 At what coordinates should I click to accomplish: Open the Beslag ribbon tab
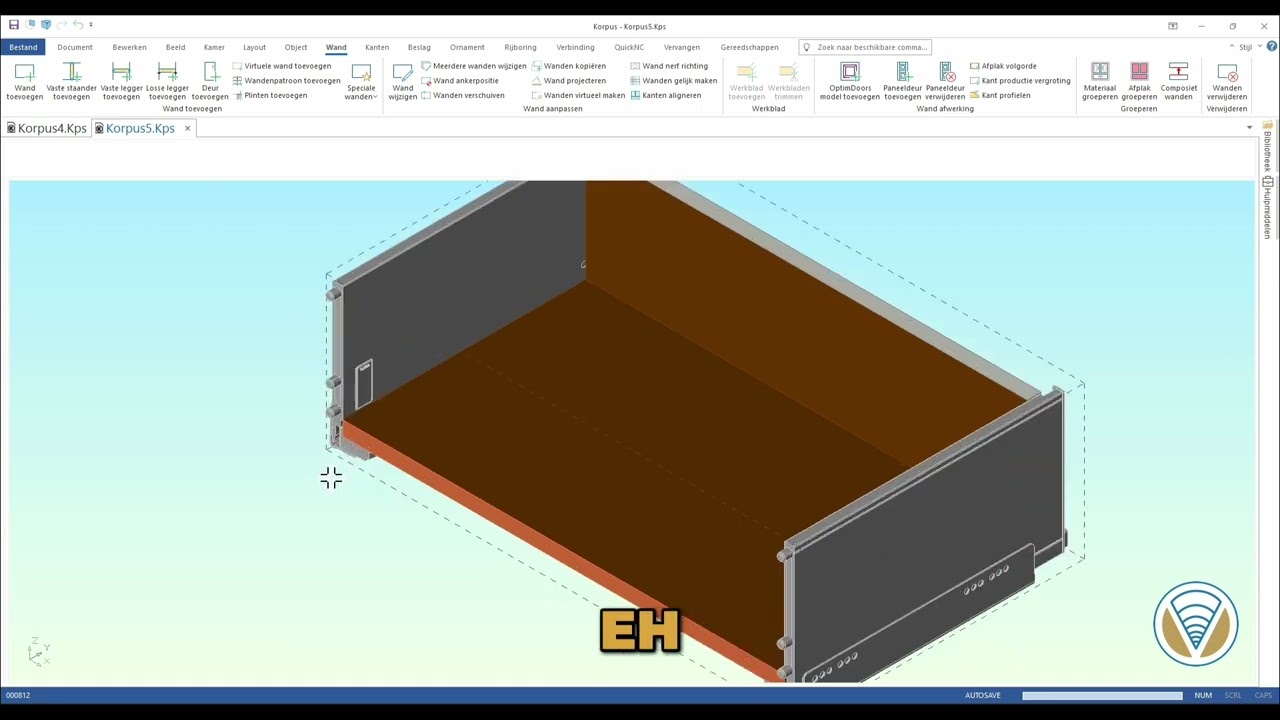pos(419,47)
